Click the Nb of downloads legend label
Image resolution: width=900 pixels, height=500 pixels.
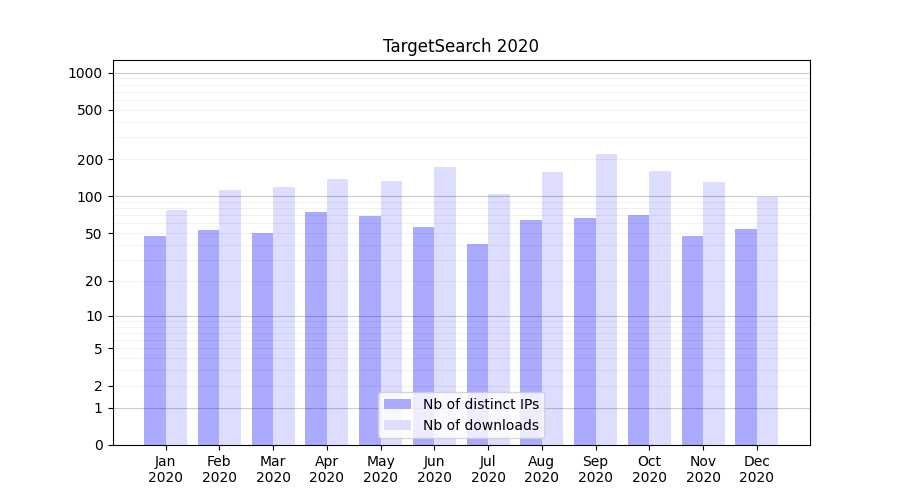click(x=480, y=425)
